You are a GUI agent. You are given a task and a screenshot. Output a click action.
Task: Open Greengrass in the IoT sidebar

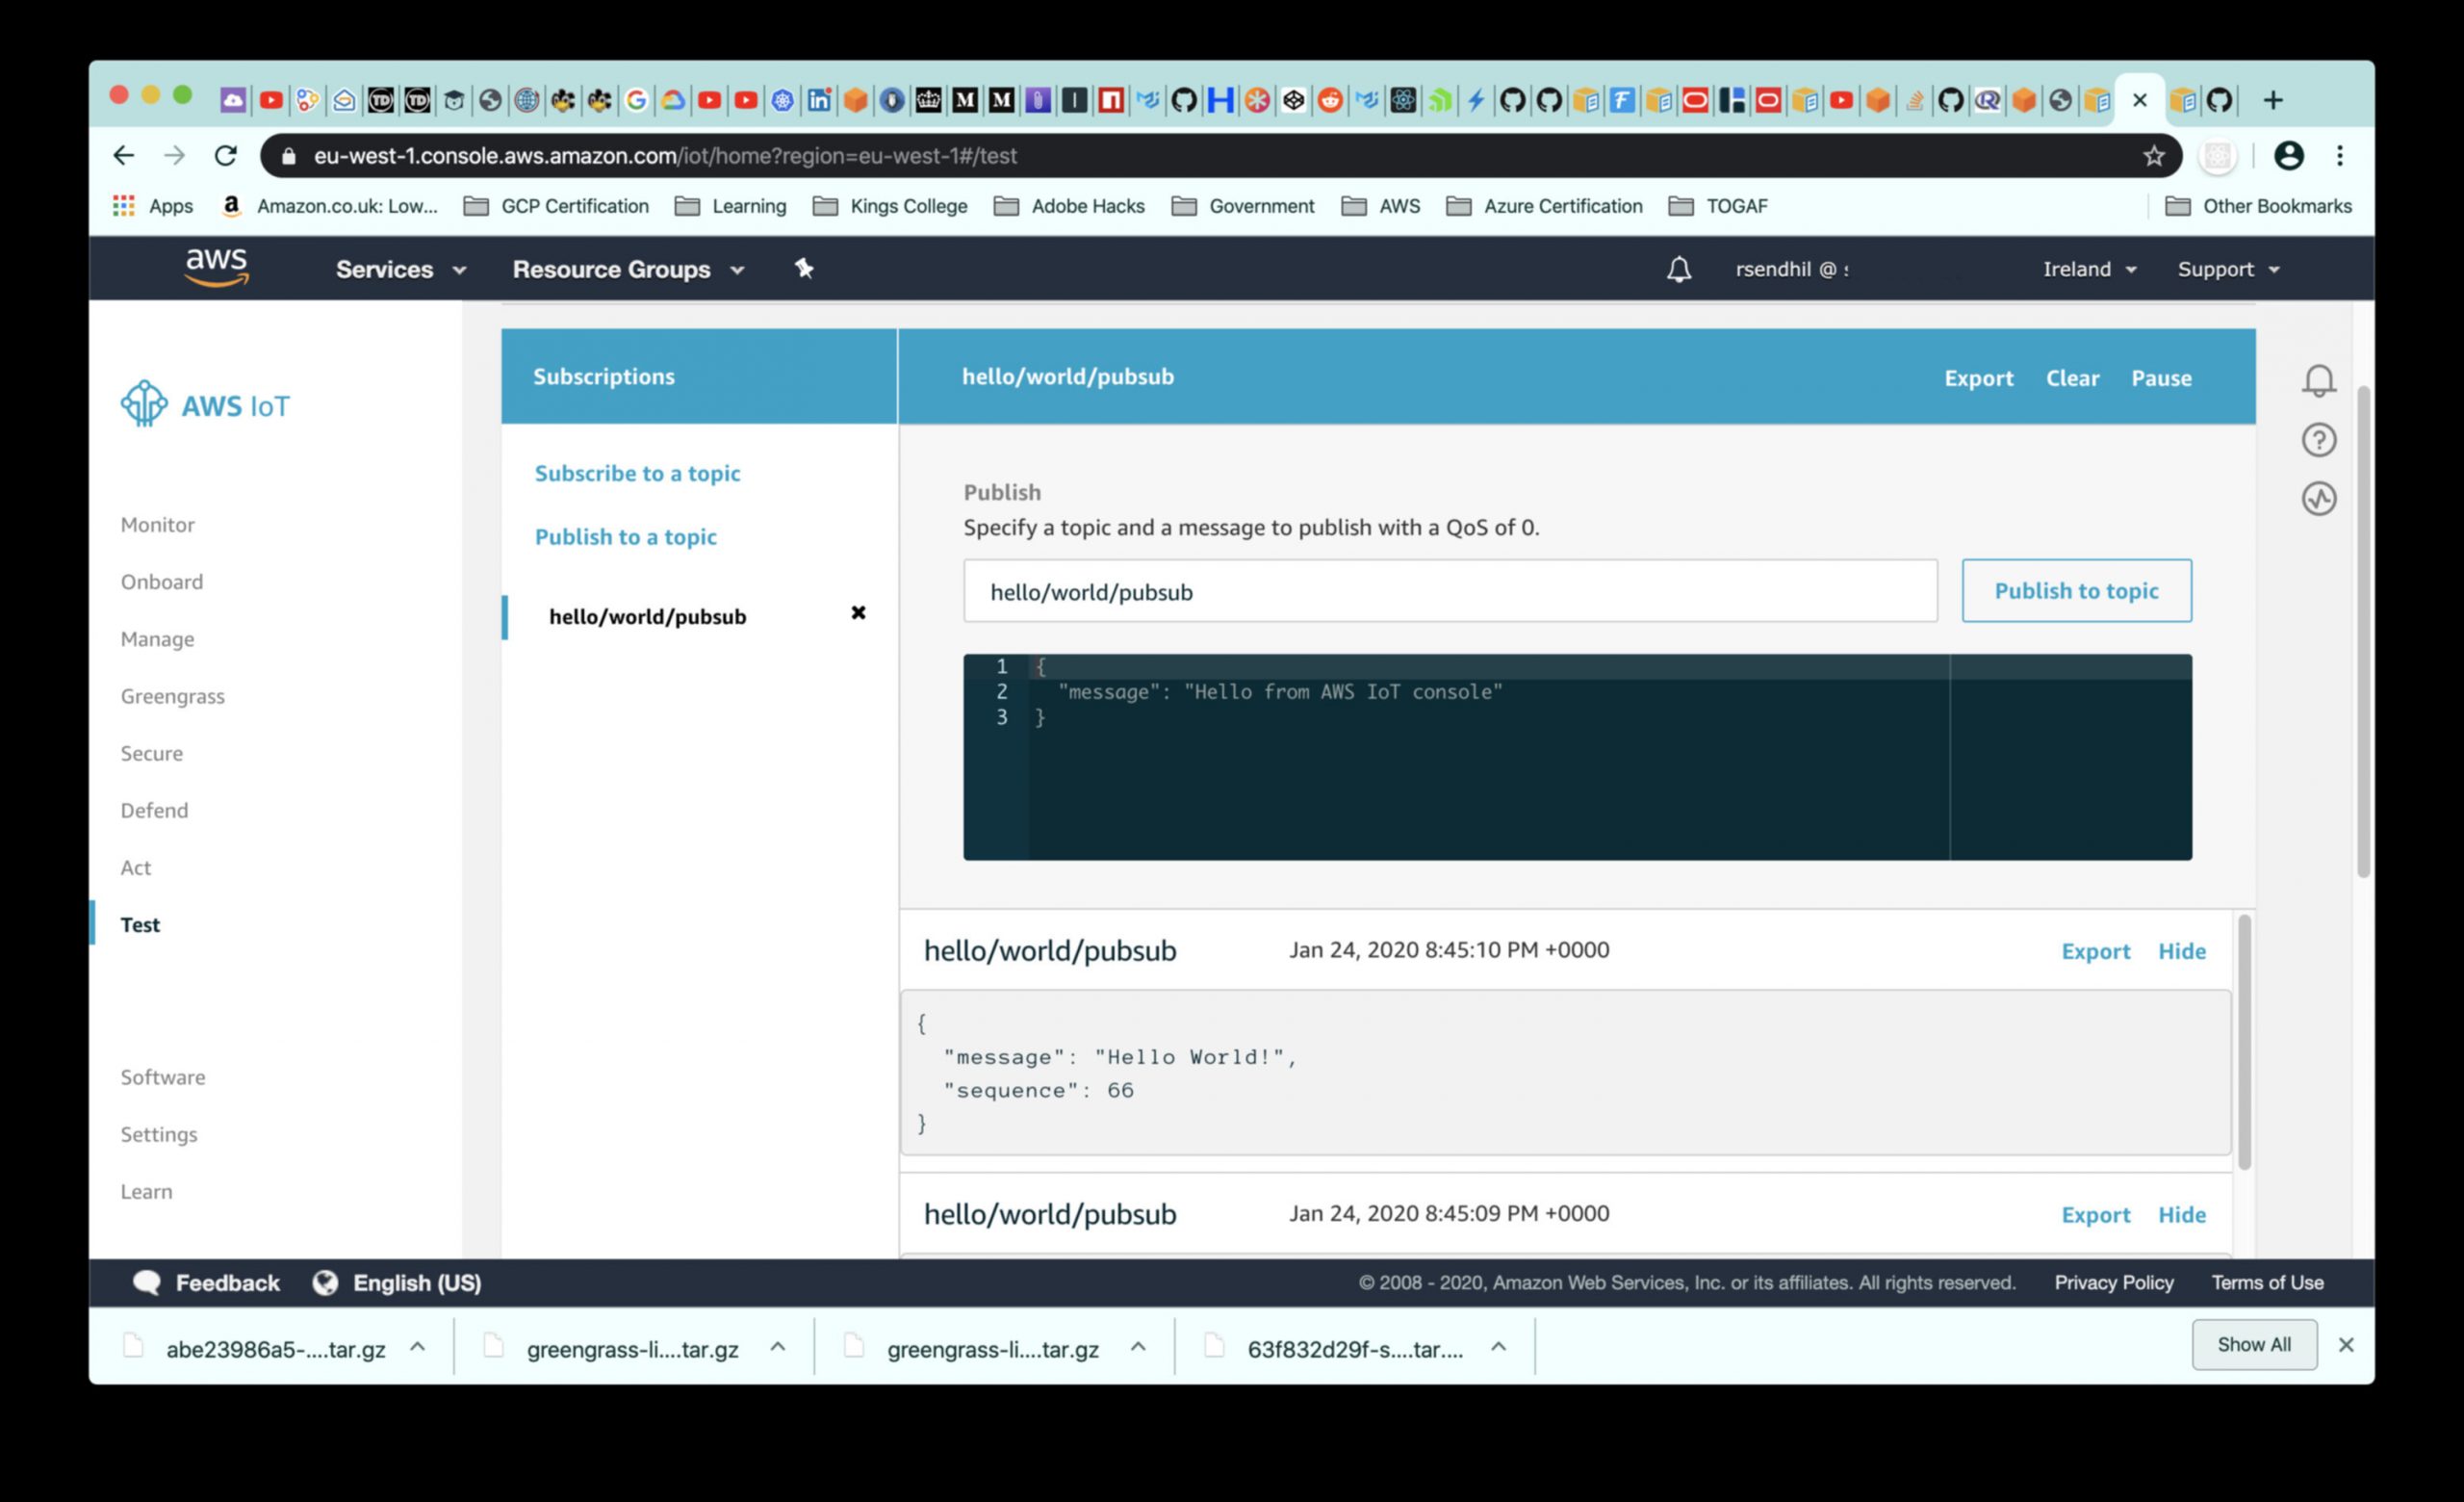(x=172, y=696)
